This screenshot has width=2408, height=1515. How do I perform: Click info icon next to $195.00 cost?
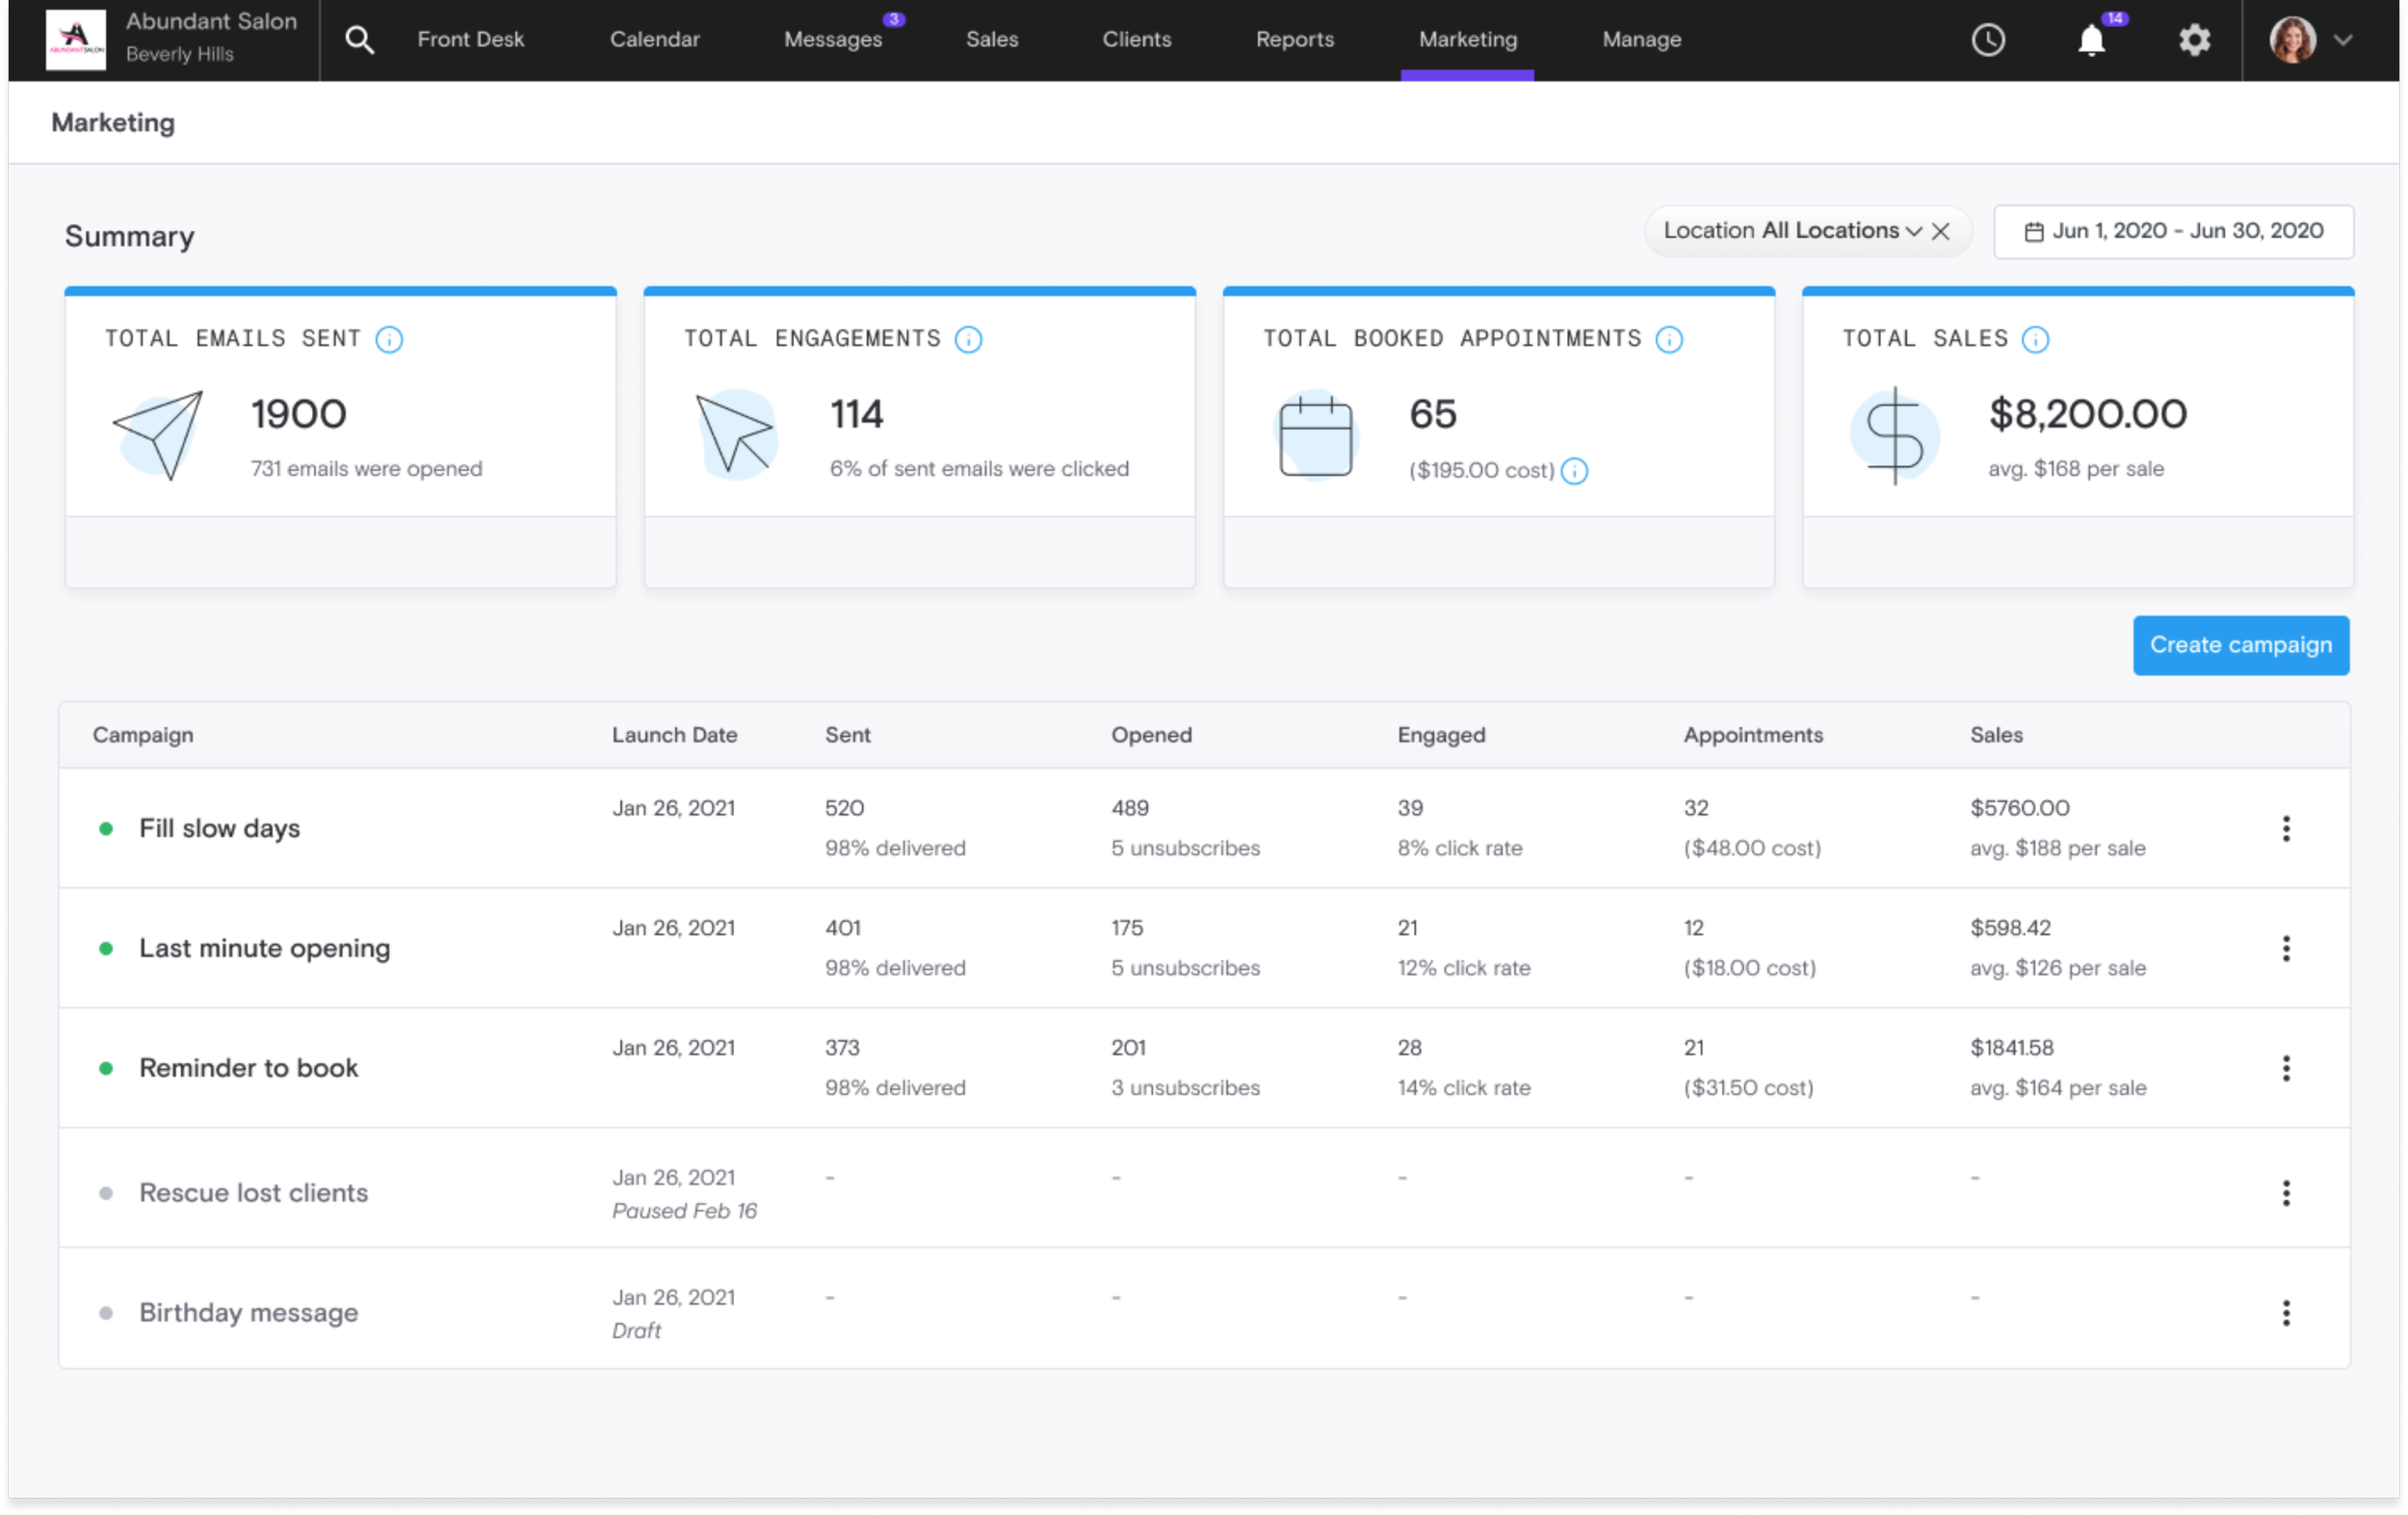[x=1574, y=471]
